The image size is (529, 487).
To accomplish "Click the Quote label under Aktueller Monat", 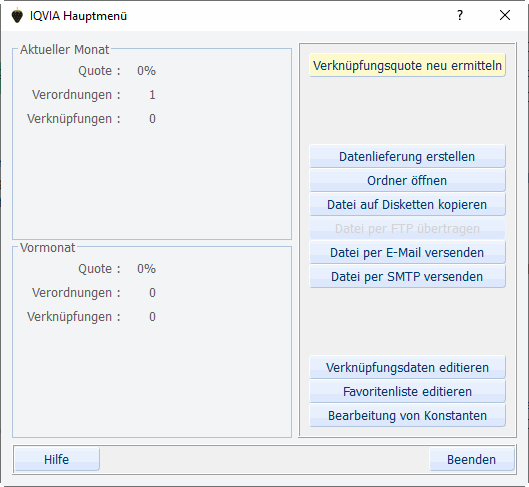I will coord(99,71).
